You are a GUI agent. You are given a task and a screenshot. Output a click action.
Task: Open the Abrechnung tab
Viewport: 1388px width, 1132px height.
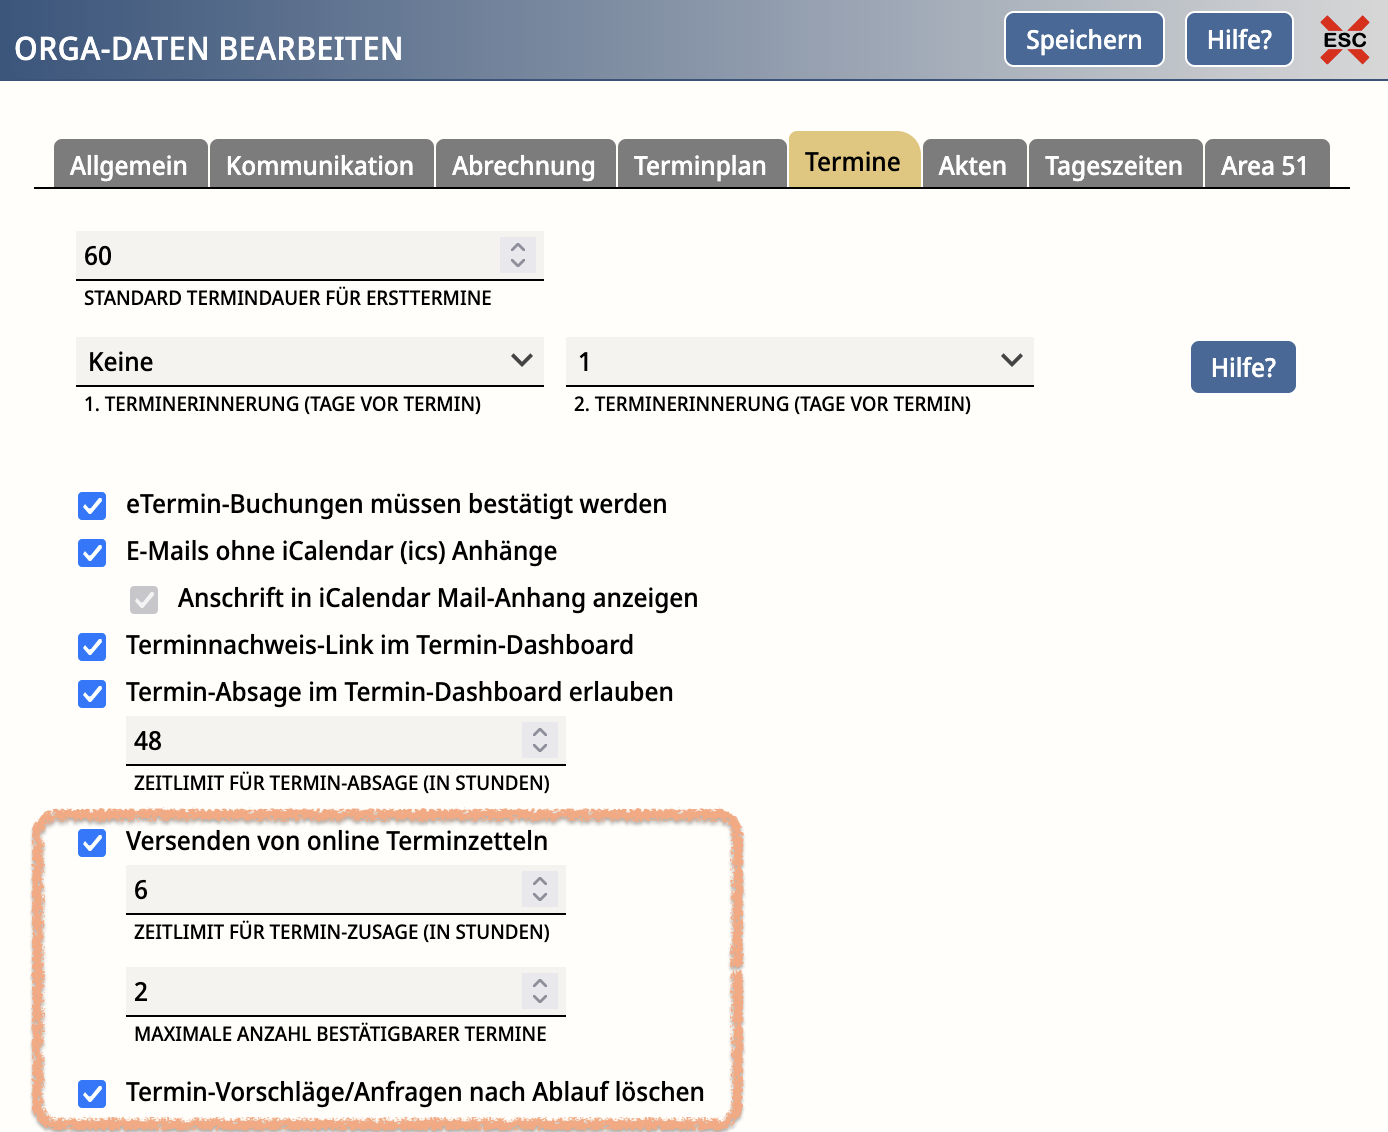point(523,165)
